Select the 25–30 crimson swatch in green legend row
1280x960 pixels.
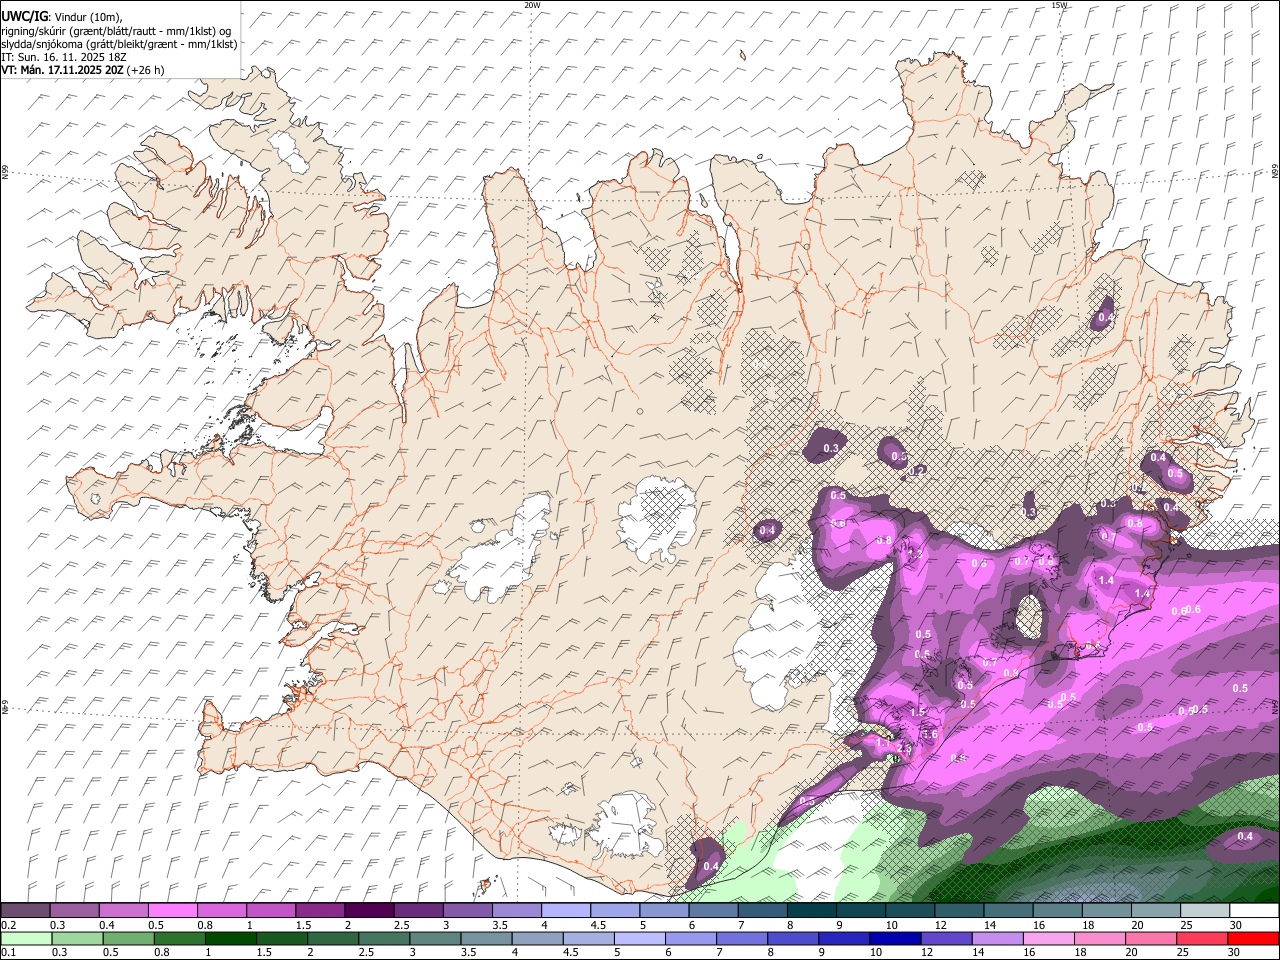[1202, 938]
